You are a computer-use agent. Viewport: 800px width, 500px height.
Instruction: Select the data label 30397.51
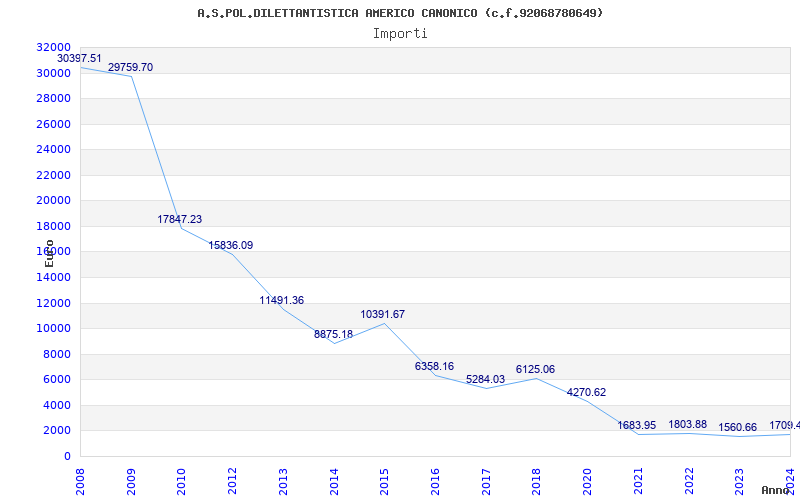[79, 59]
